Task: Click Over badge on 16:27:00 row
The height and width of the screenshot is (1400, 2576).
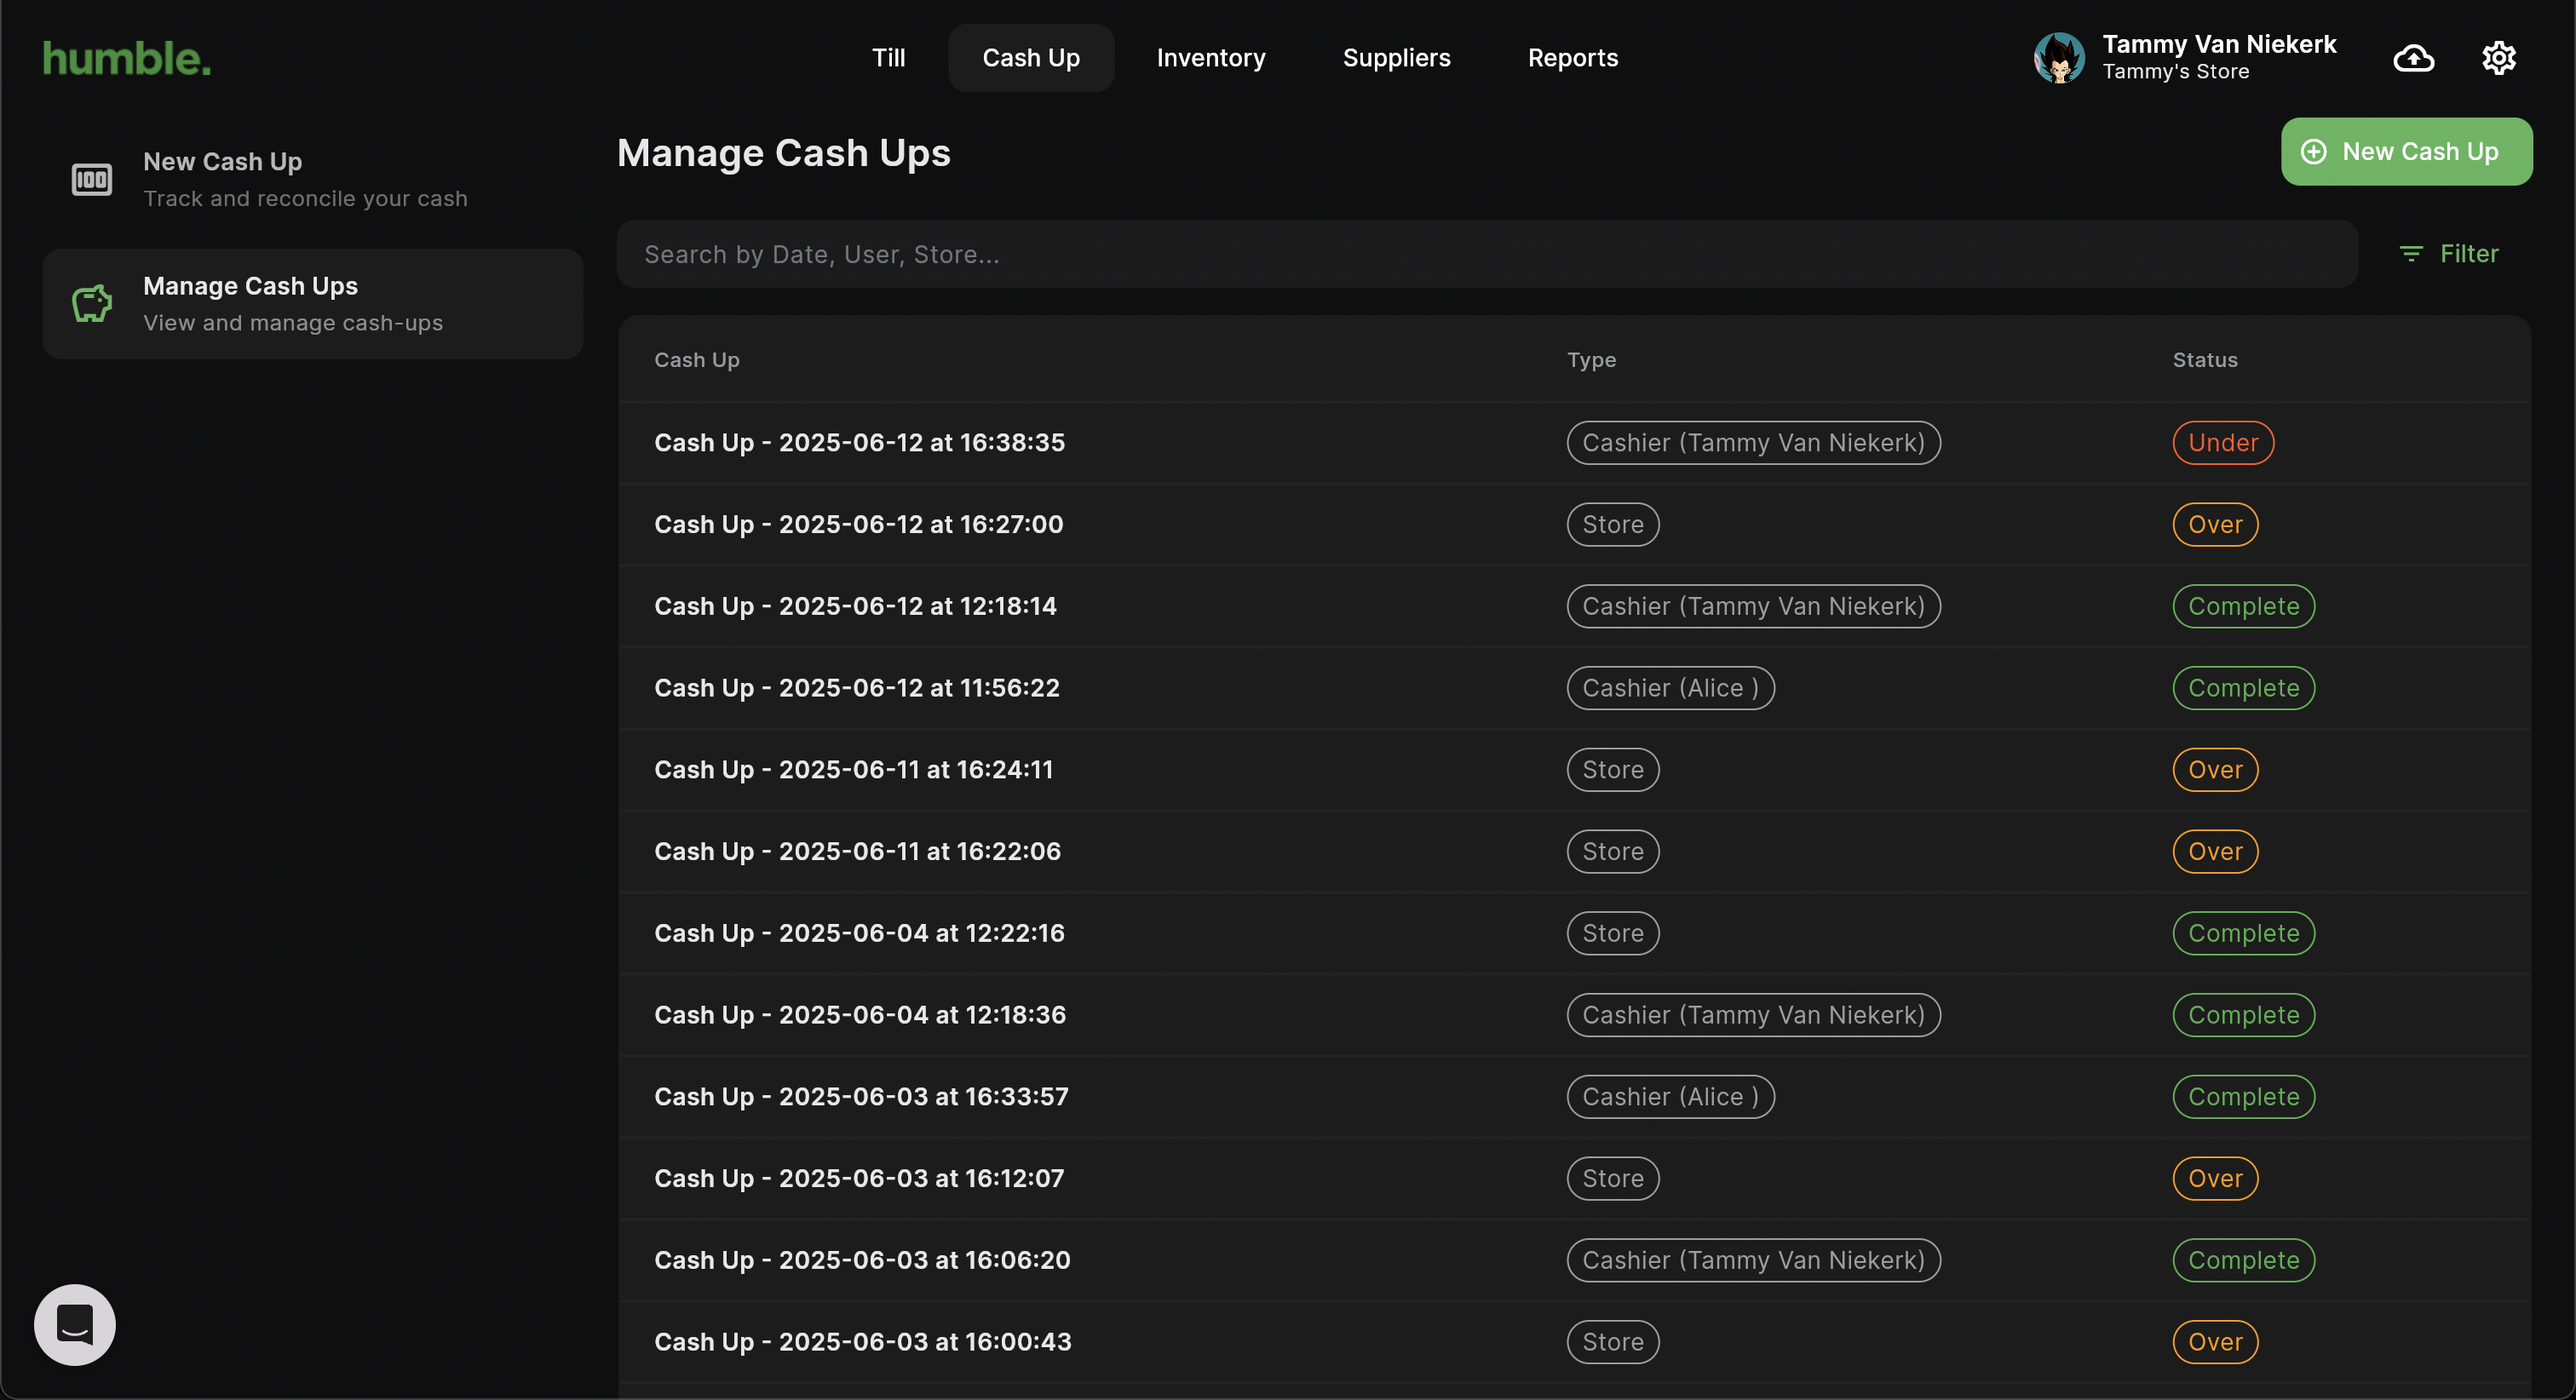Action: point(2214,525)
